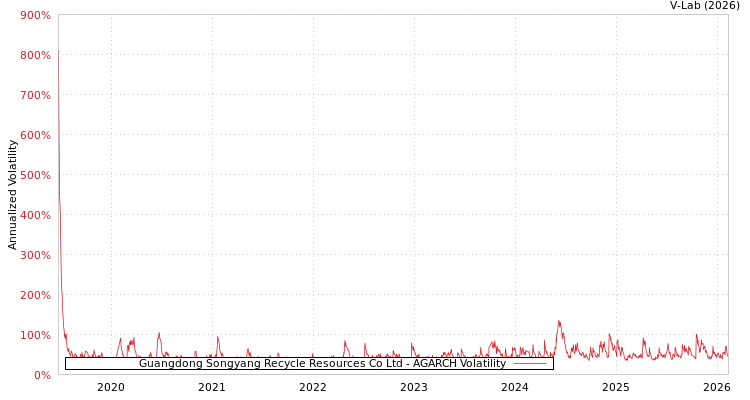
Task: Click the 300% y-axis label
Action: coord(35,255)
